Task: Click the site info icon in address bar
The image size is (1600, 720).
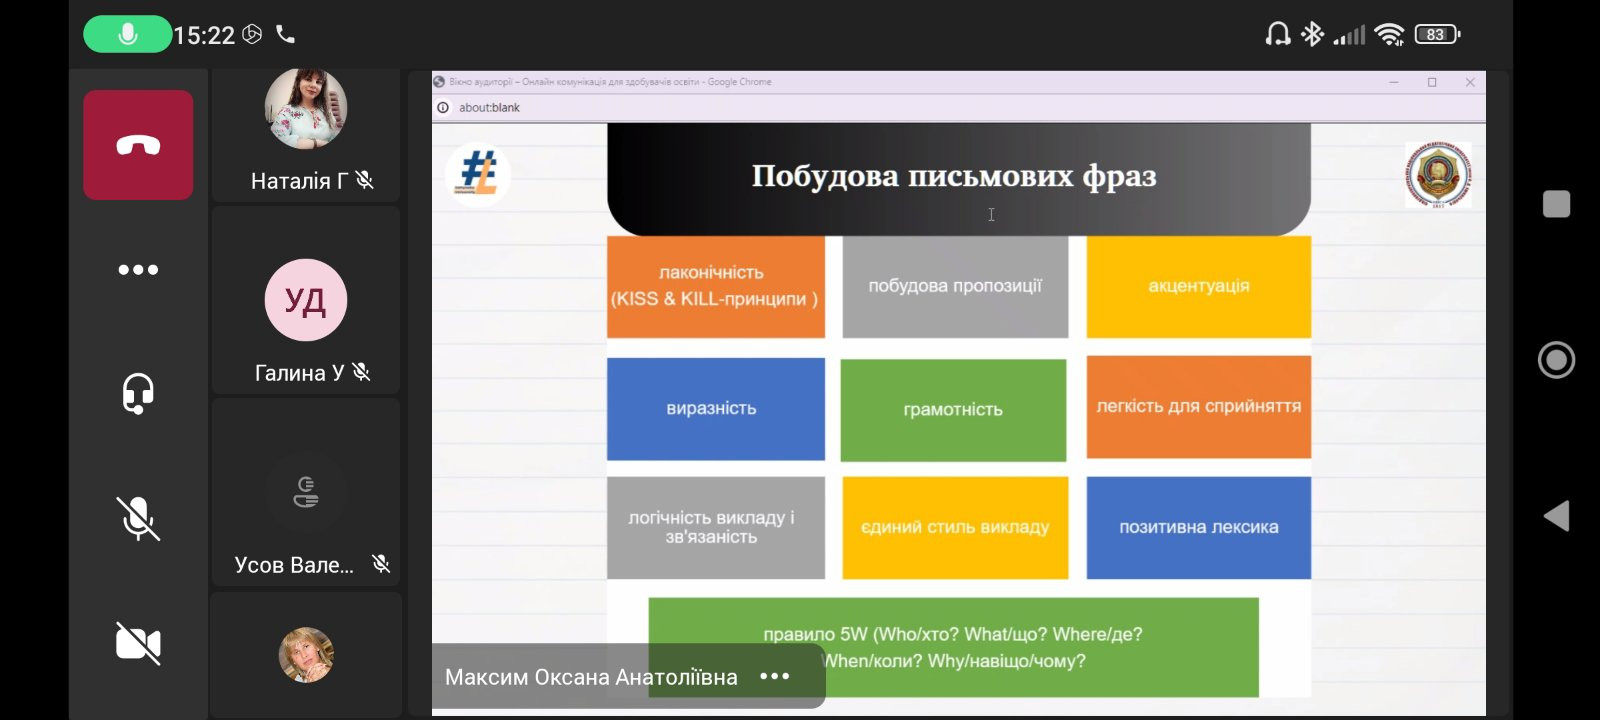Action: click(x=443, y=108)
